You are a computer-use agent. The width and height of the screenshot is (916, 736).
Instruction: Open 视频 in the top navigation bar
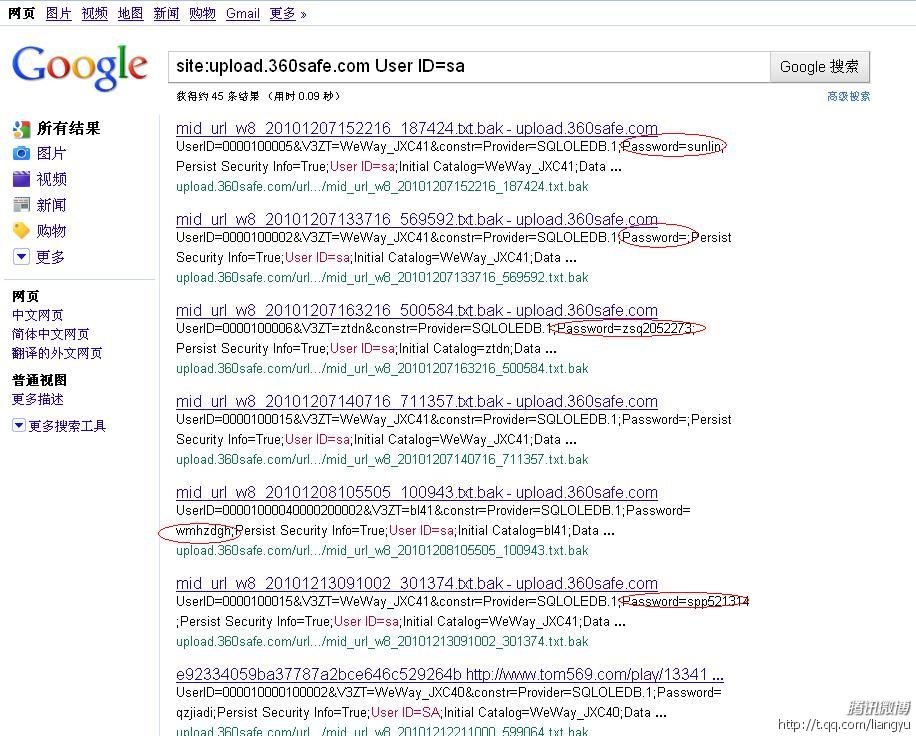tap(94, 13)
